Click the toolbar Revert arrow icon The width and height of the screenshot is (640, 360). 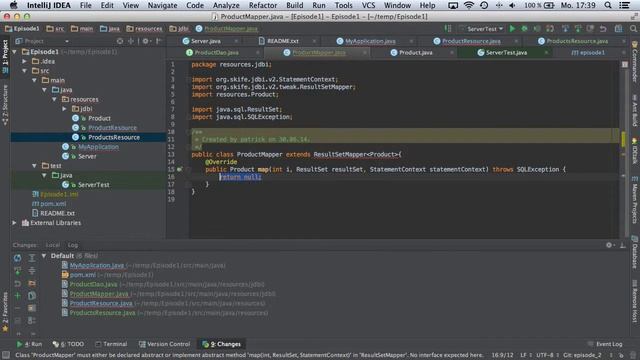point(603,29)
